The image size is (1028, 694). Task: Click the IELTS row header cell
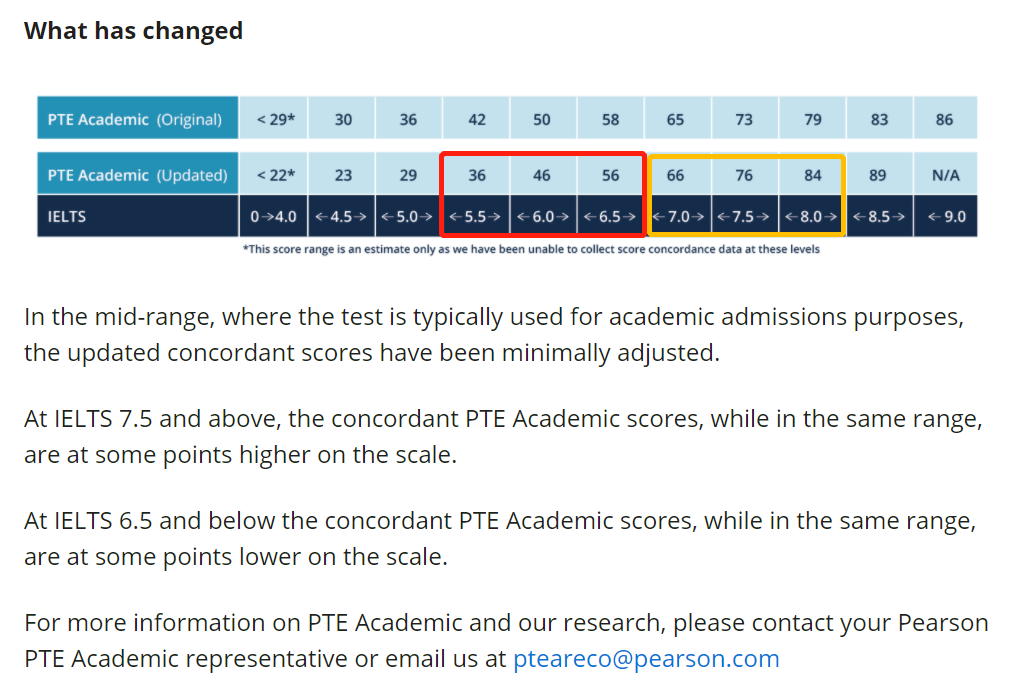click(x=138, y=216)
